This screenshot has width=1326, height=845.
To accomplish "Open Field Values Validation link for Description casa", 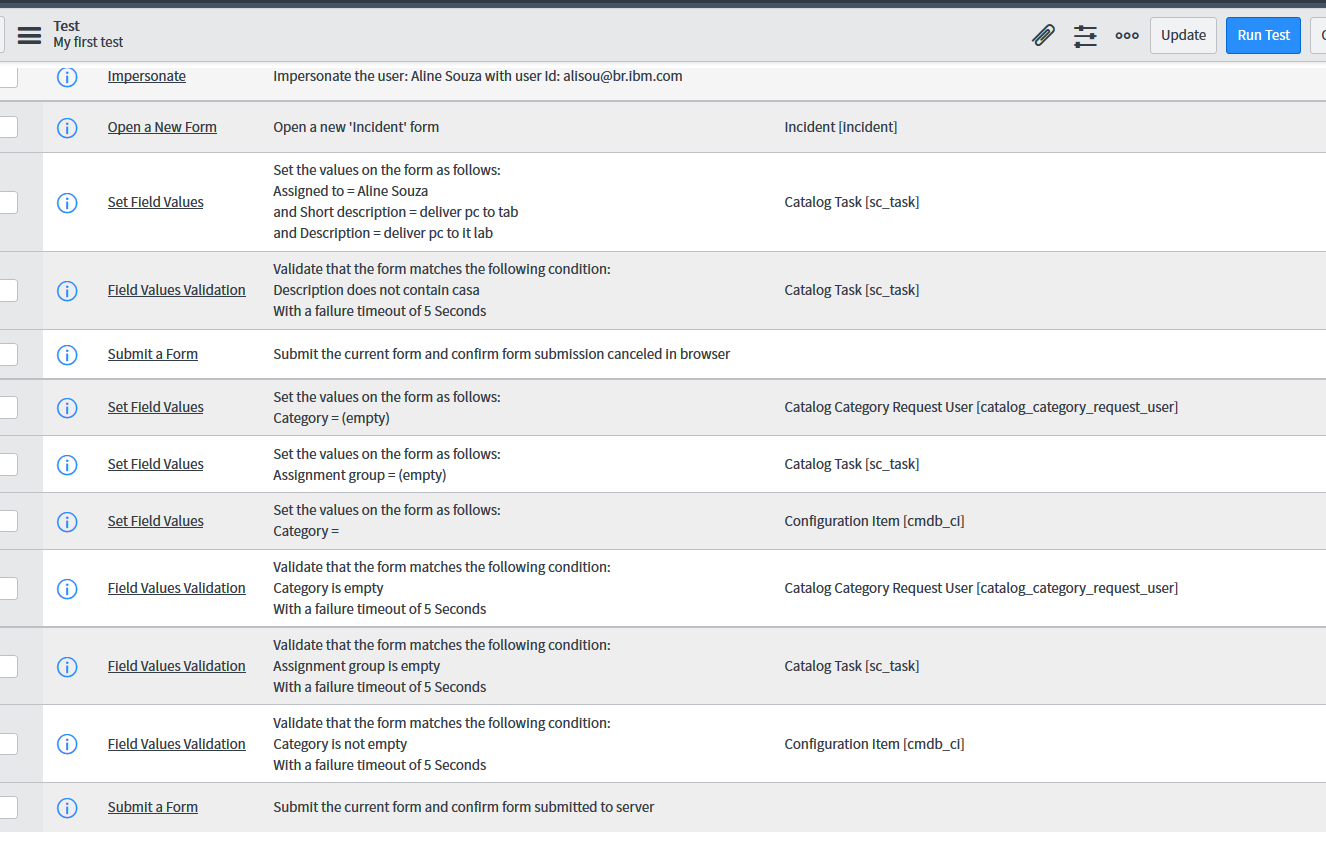I will tap(177, 290).
